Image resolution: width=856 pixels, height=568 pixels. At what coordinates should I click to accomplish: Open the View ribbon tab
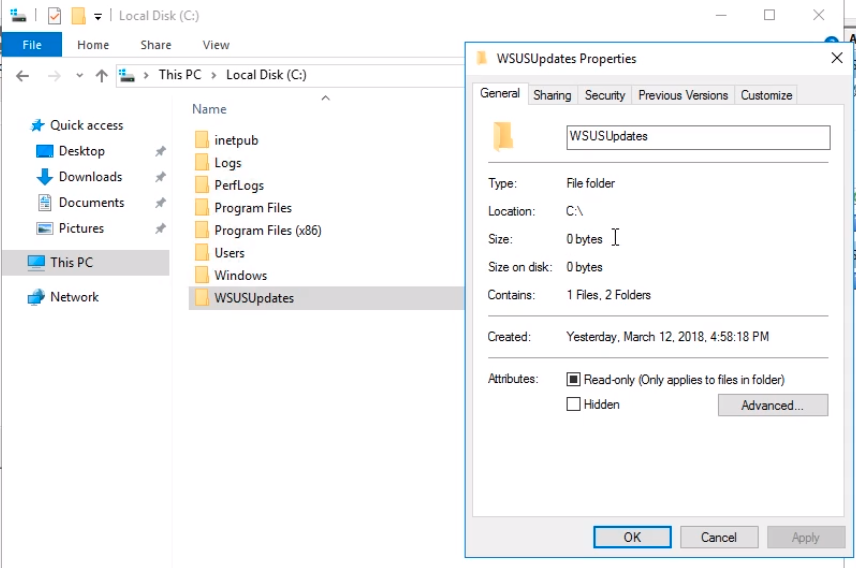click(216, 45)
